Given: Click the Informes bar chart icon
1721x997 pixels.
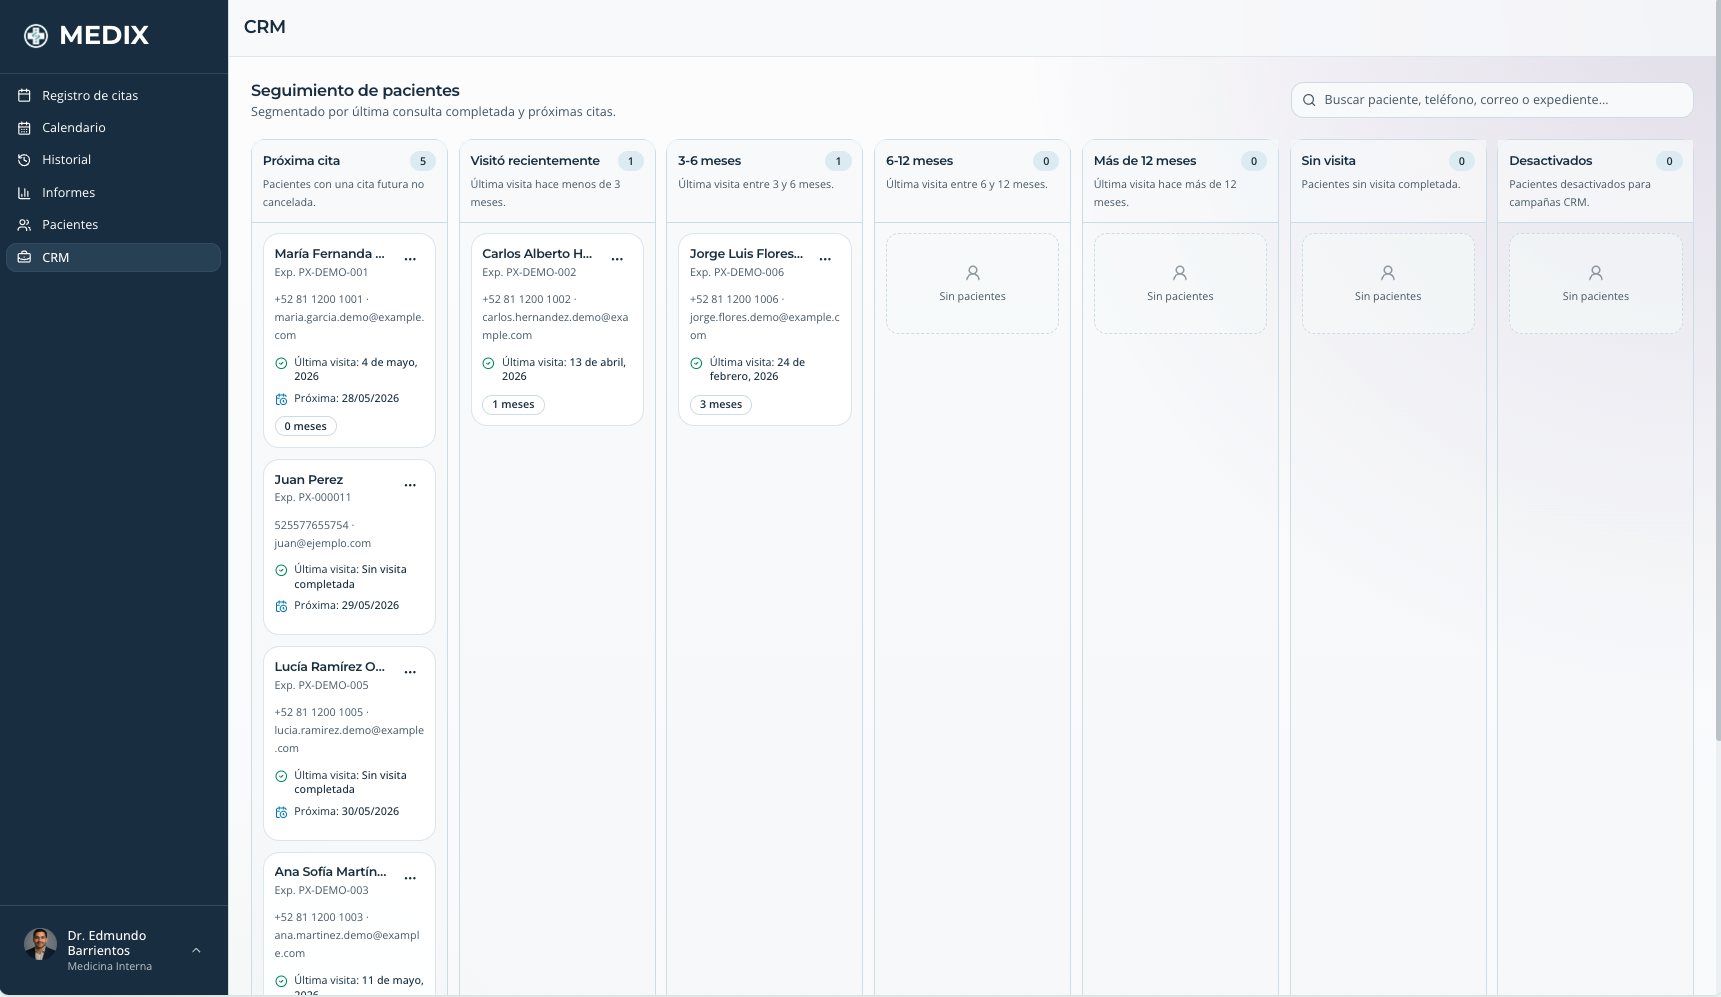Looking at the screenshot, I should 24,193.
